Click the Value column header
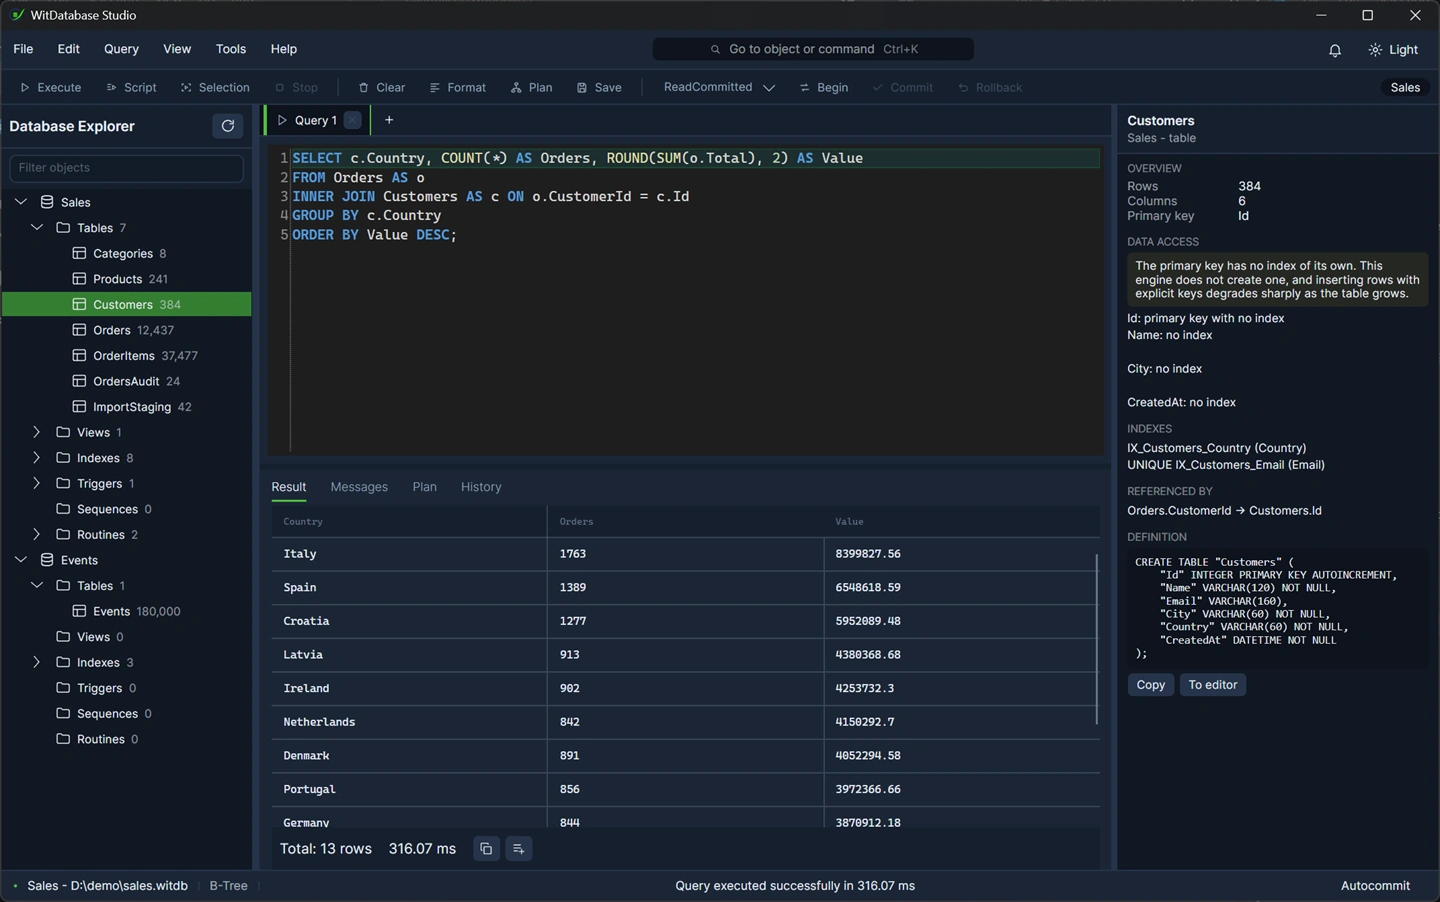The height and width of the screenshot is (902, 1440). (961, 522)
